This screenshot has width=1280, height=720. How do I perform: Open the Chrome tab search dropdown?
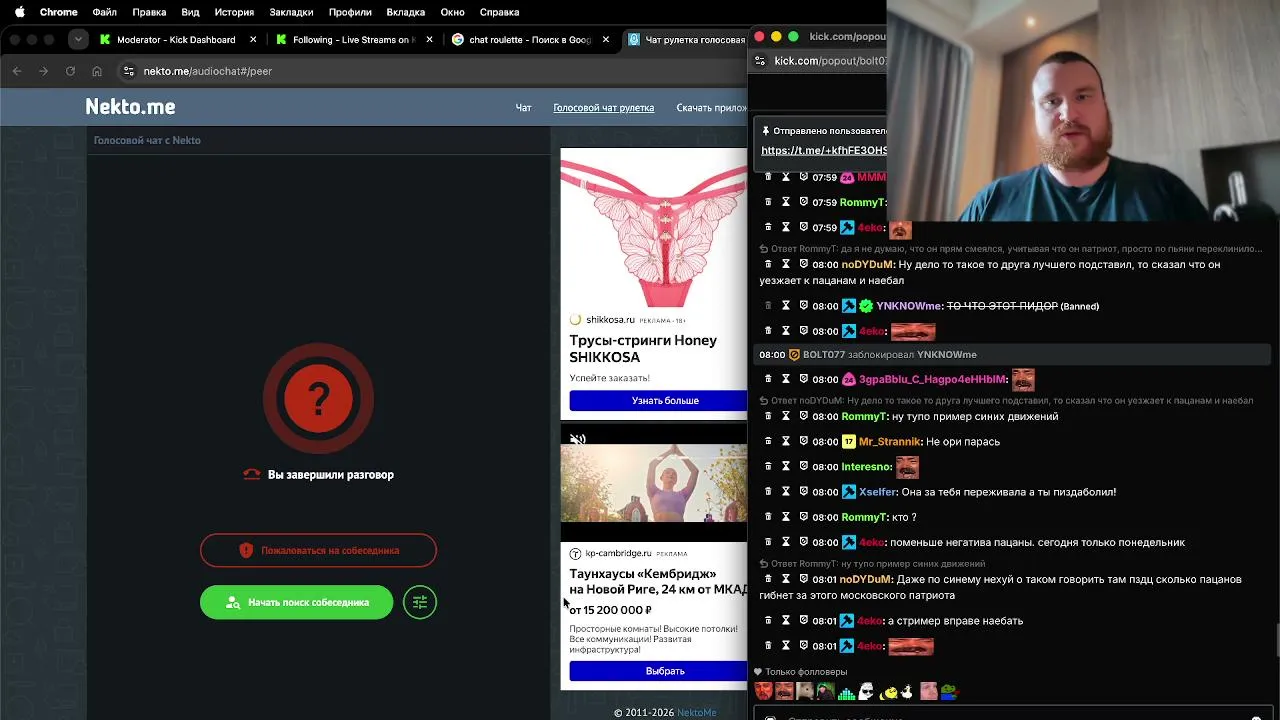(78, 40)
